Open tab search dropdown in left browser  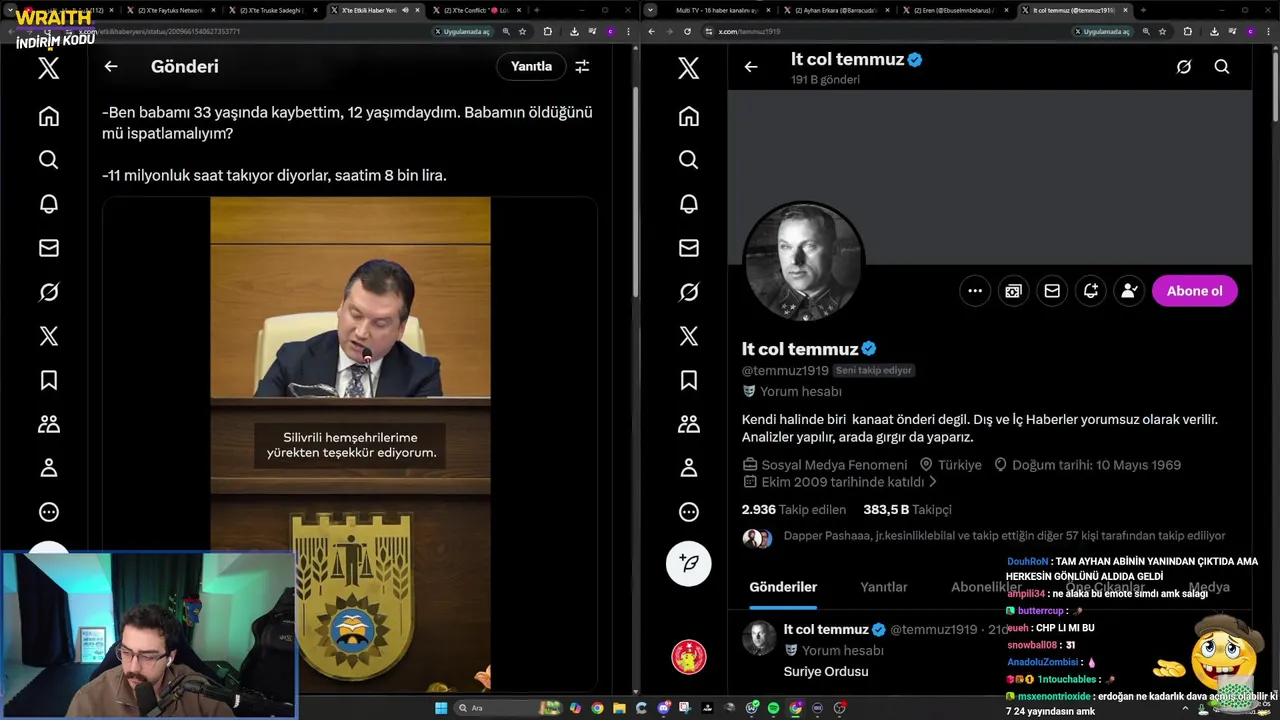11,10
